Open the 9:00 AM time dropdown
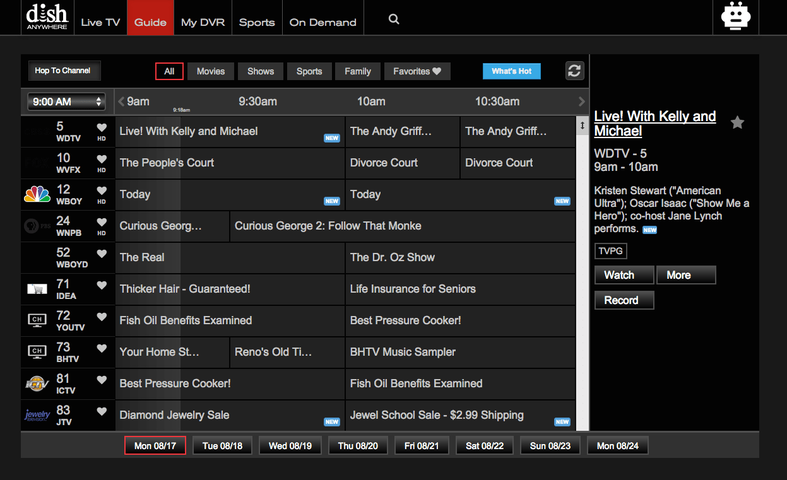787x480 pixels. [66, 102]
